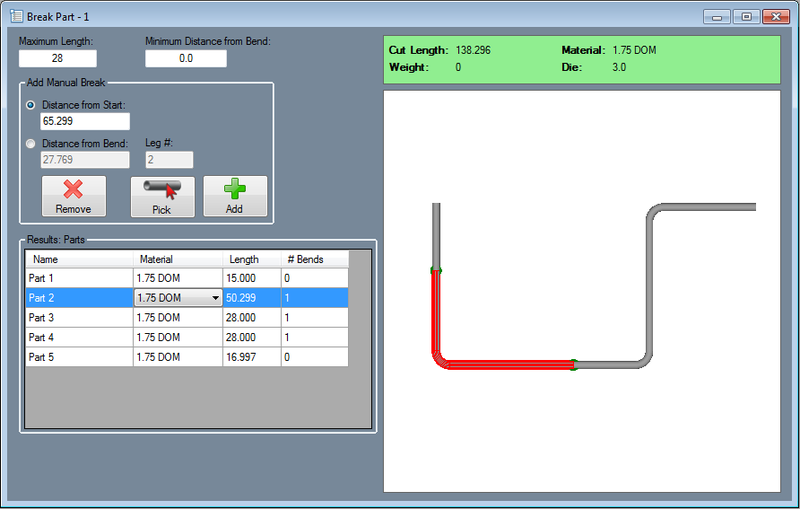Click the green break marker on vertical tube
The image size is (800, 509).
pyautogui.click(x=436, y=270)
